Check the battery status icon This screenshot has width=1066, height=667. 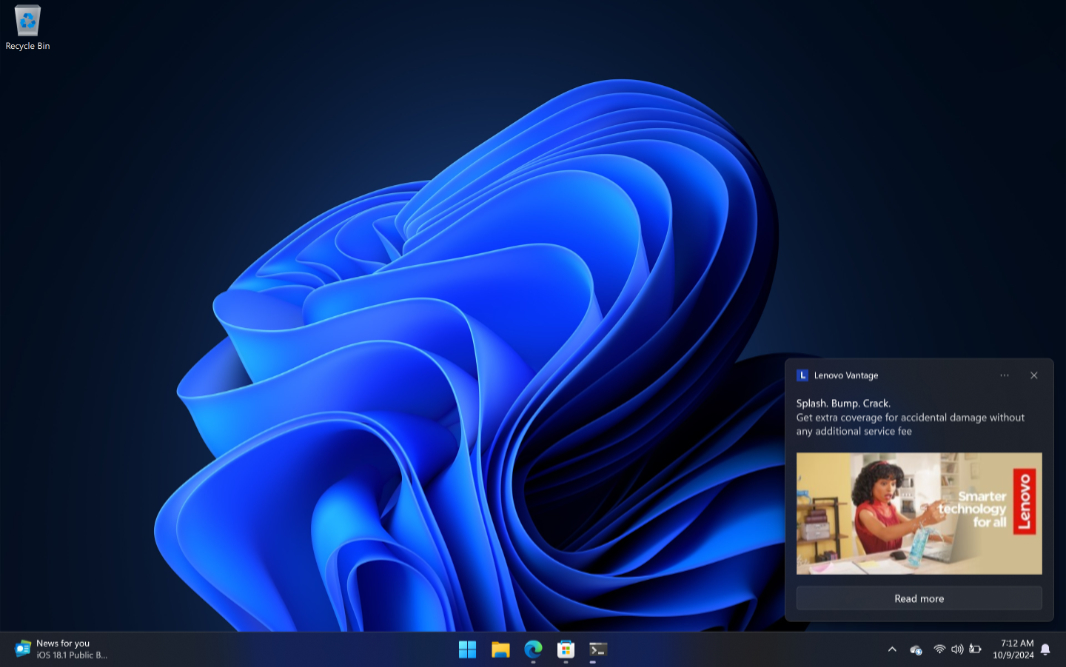point(975,649)
